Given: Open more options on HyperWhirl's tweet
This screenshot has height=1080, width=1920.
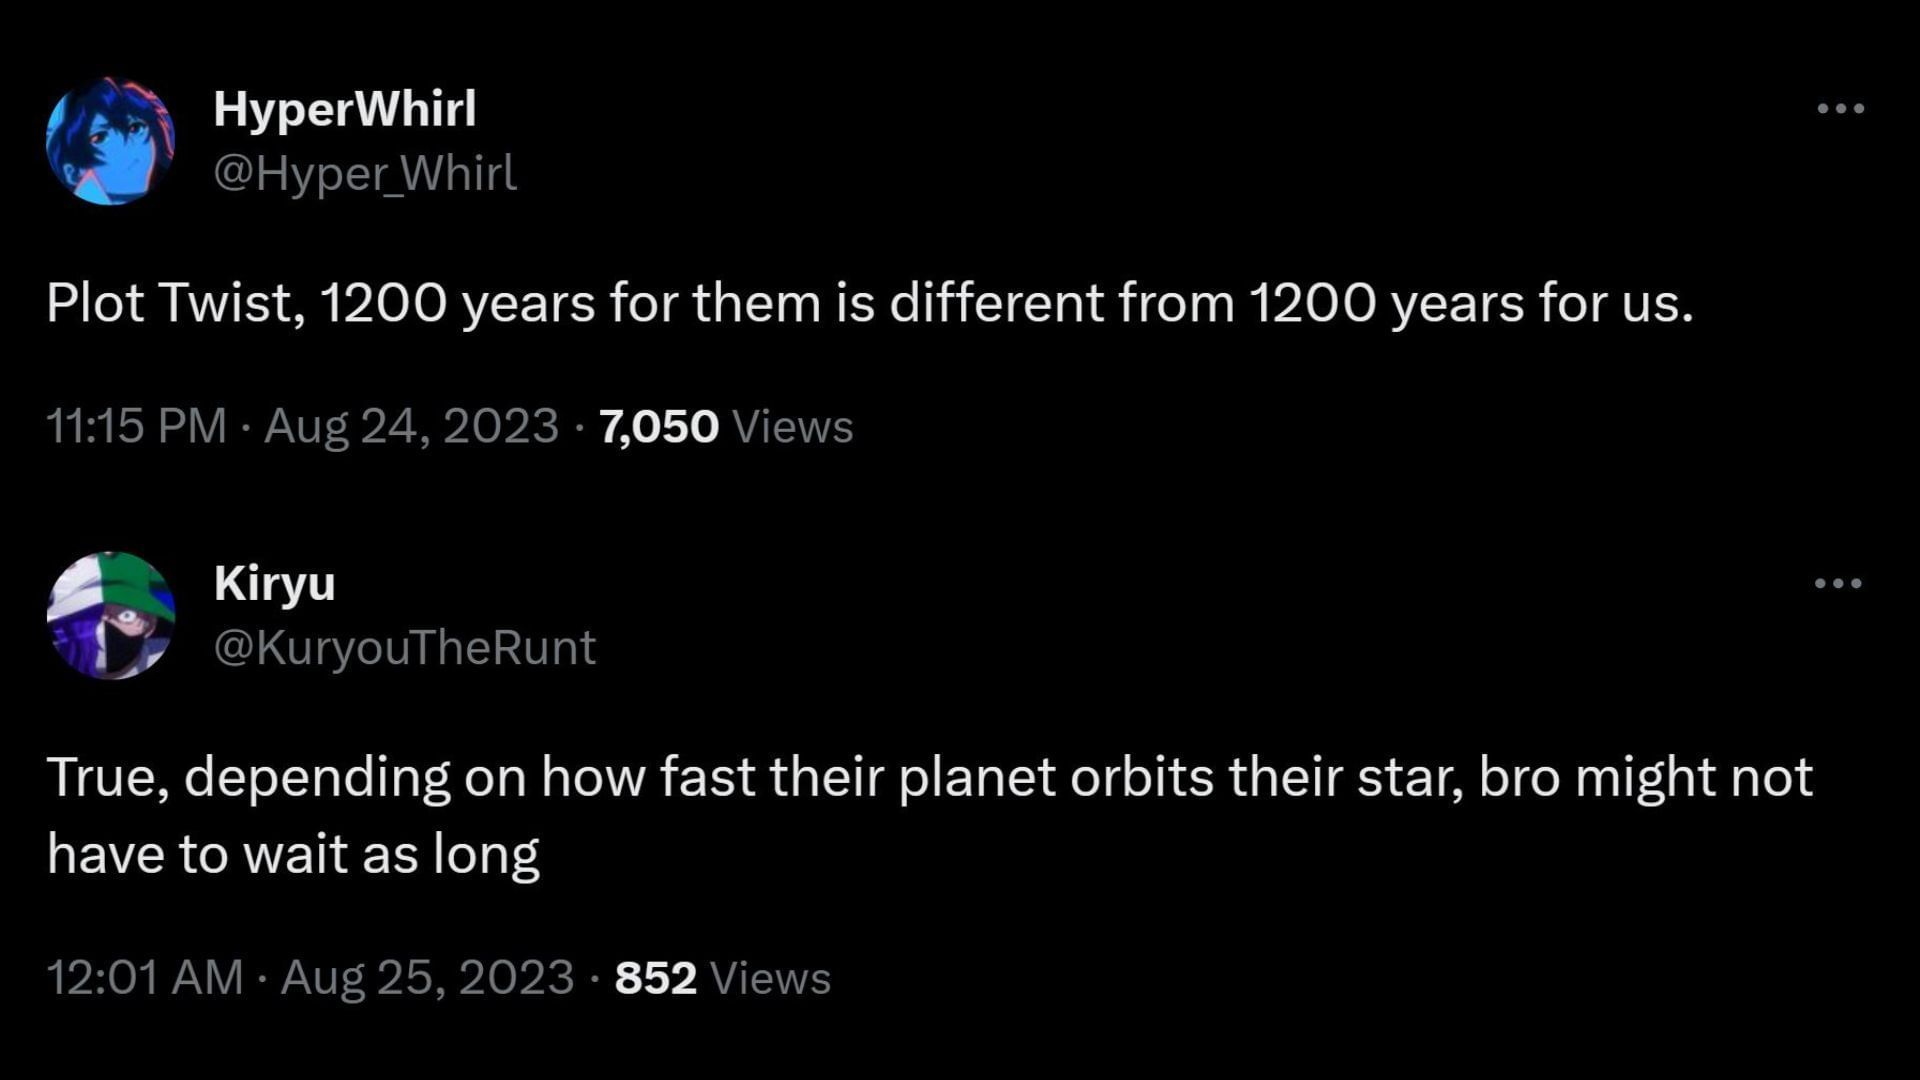Looking at the screenshot, I should (1840, 108).
